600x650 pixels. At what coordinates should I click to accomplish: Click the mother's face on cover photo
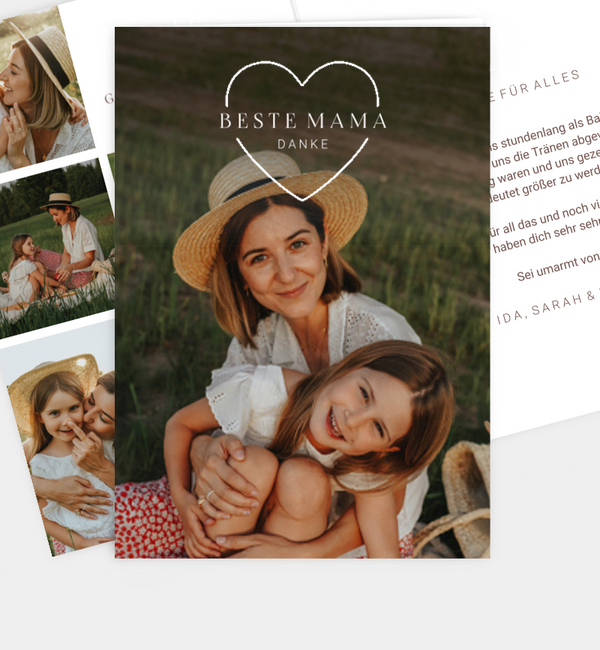tap(282, 259)
